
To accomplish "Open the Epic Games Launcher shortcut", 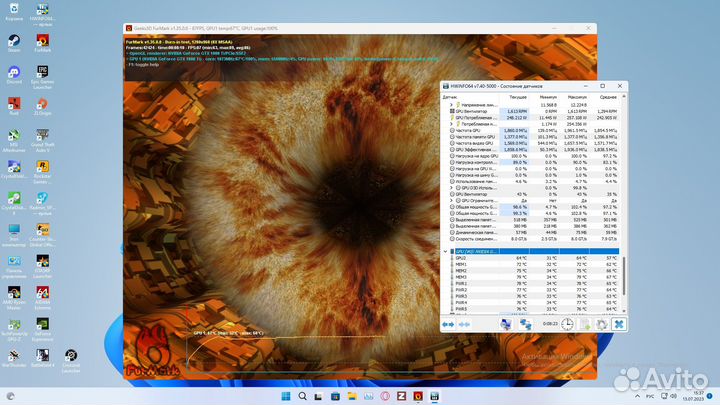I will [x=43, y=75].
